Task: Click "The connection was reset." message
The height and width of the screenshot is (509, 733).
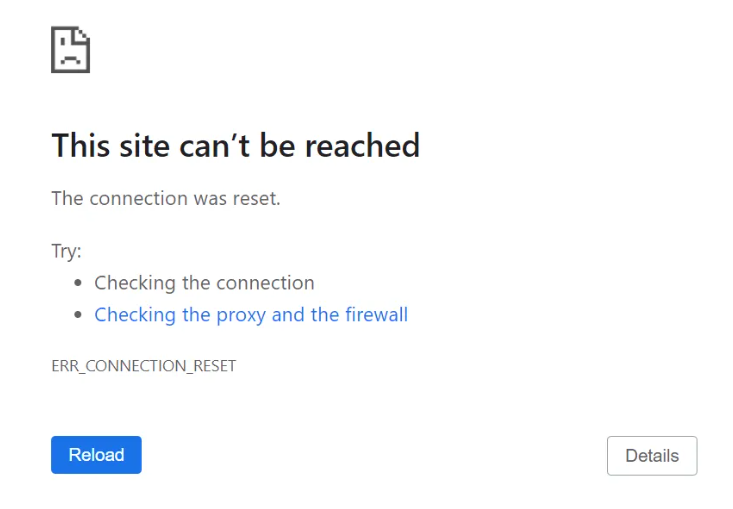Action: 166,198
